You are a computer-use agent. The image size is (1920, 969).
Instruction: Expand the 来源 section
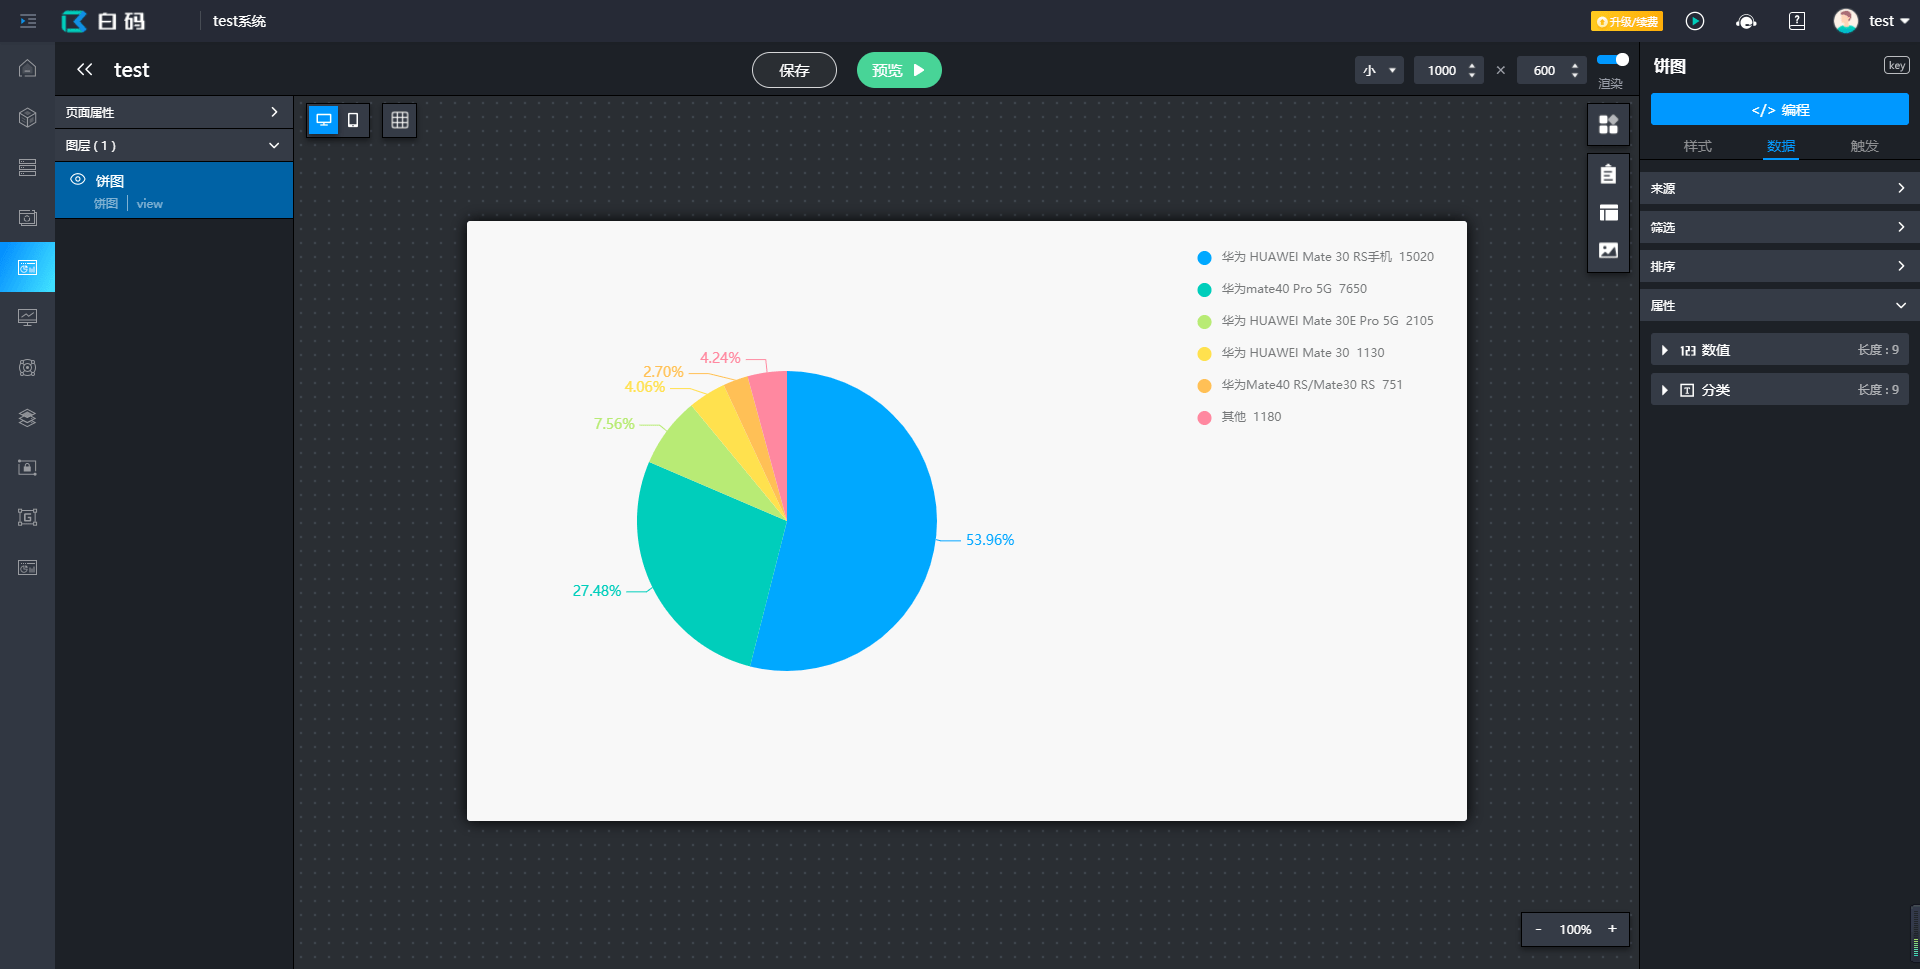coord(1779,188)
